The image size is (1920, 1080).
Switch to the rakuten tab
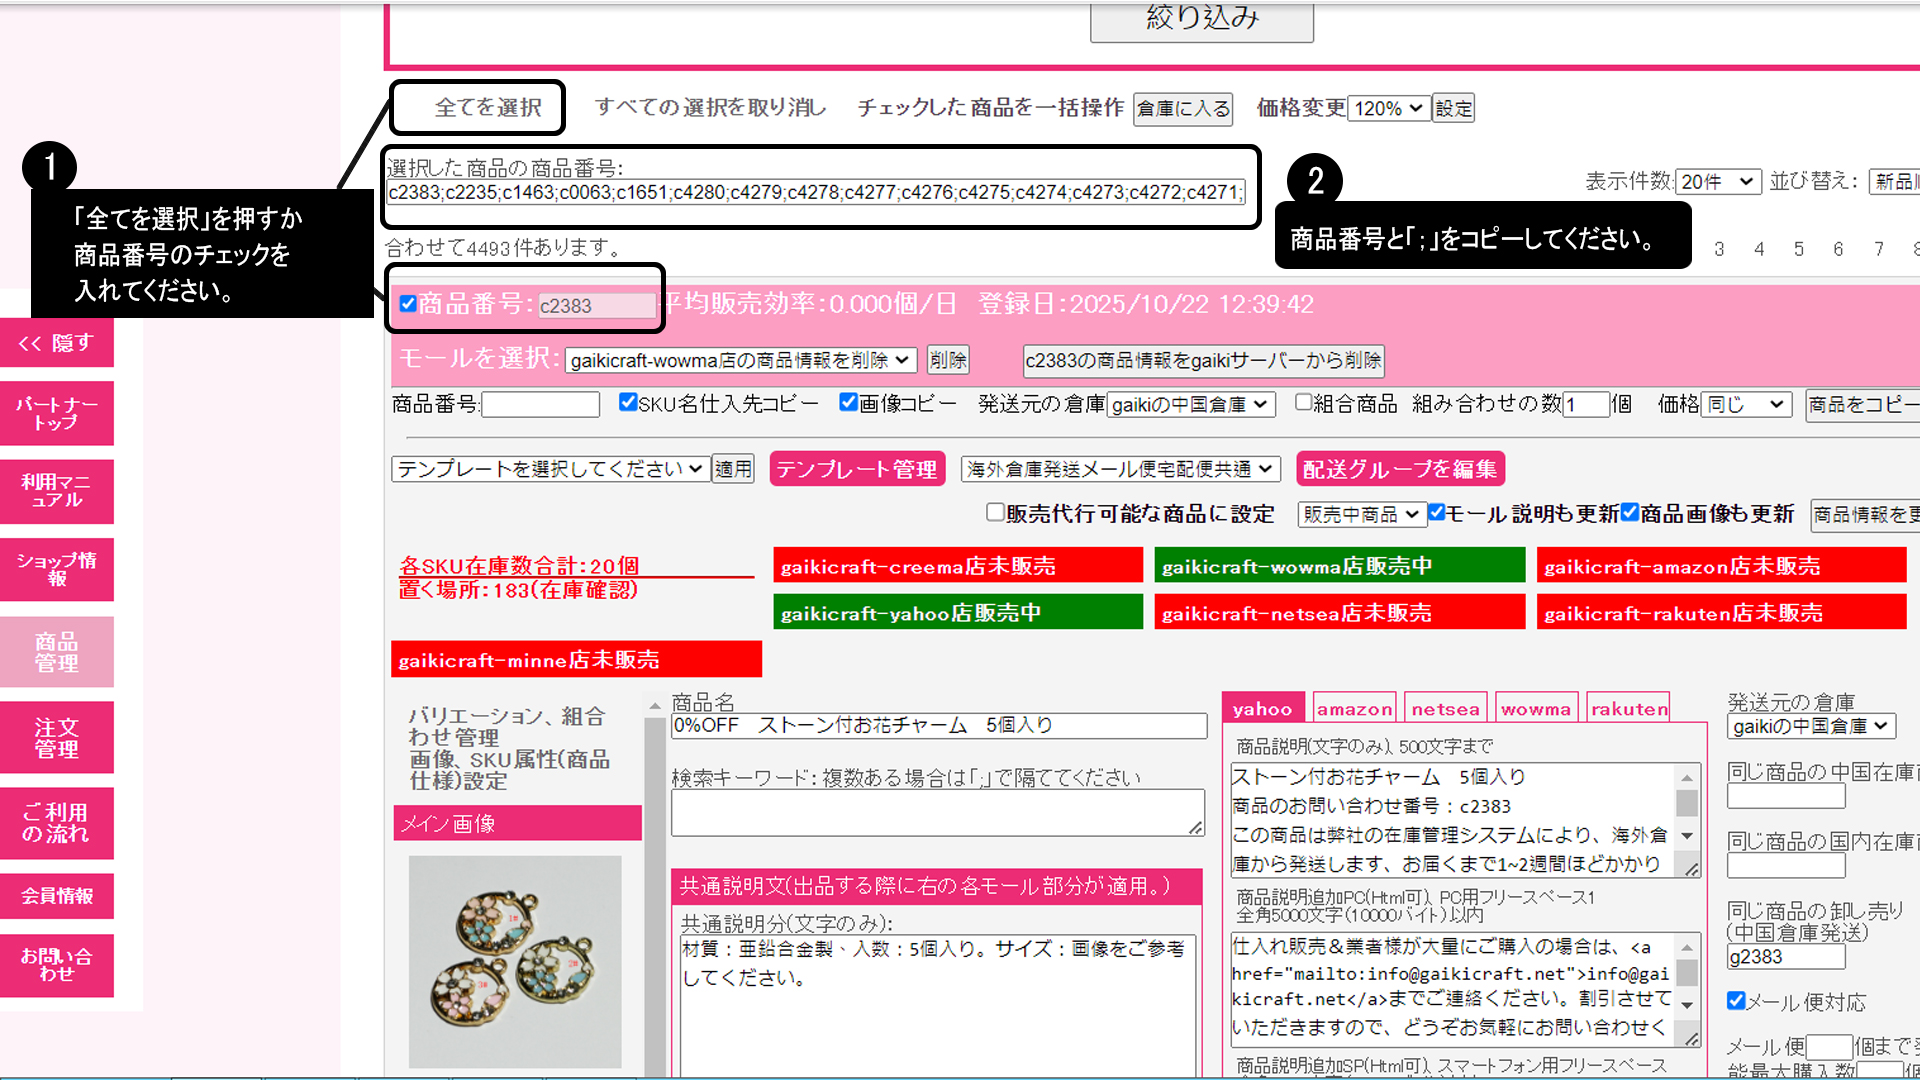click(1629, 709)
